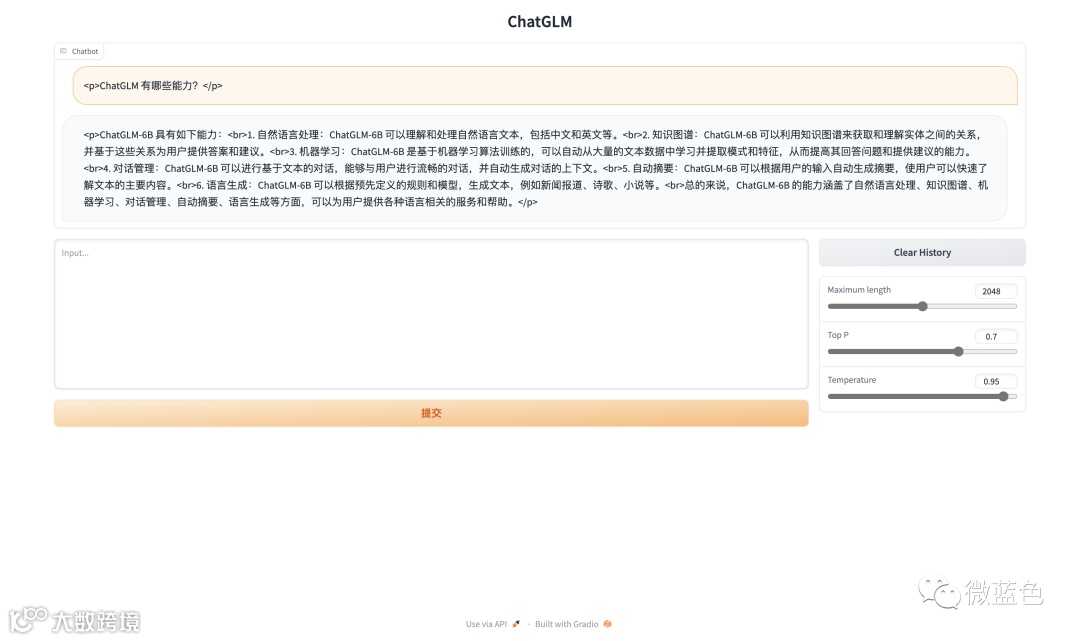
Task: Click the Clear History button
Action: [922, 253]
